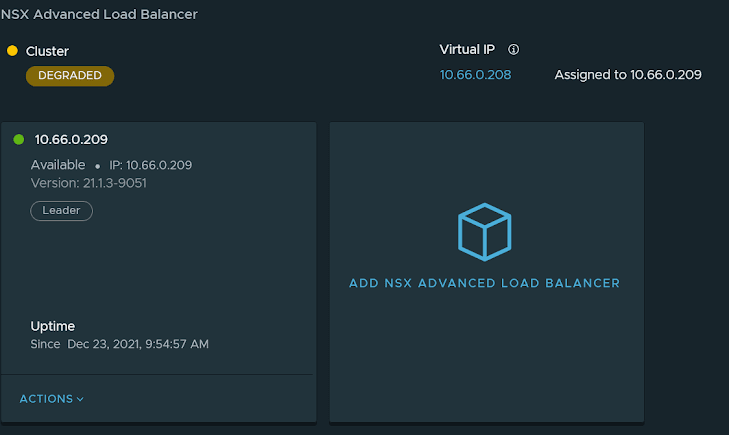Click the DEGRADED status badge

70,76
